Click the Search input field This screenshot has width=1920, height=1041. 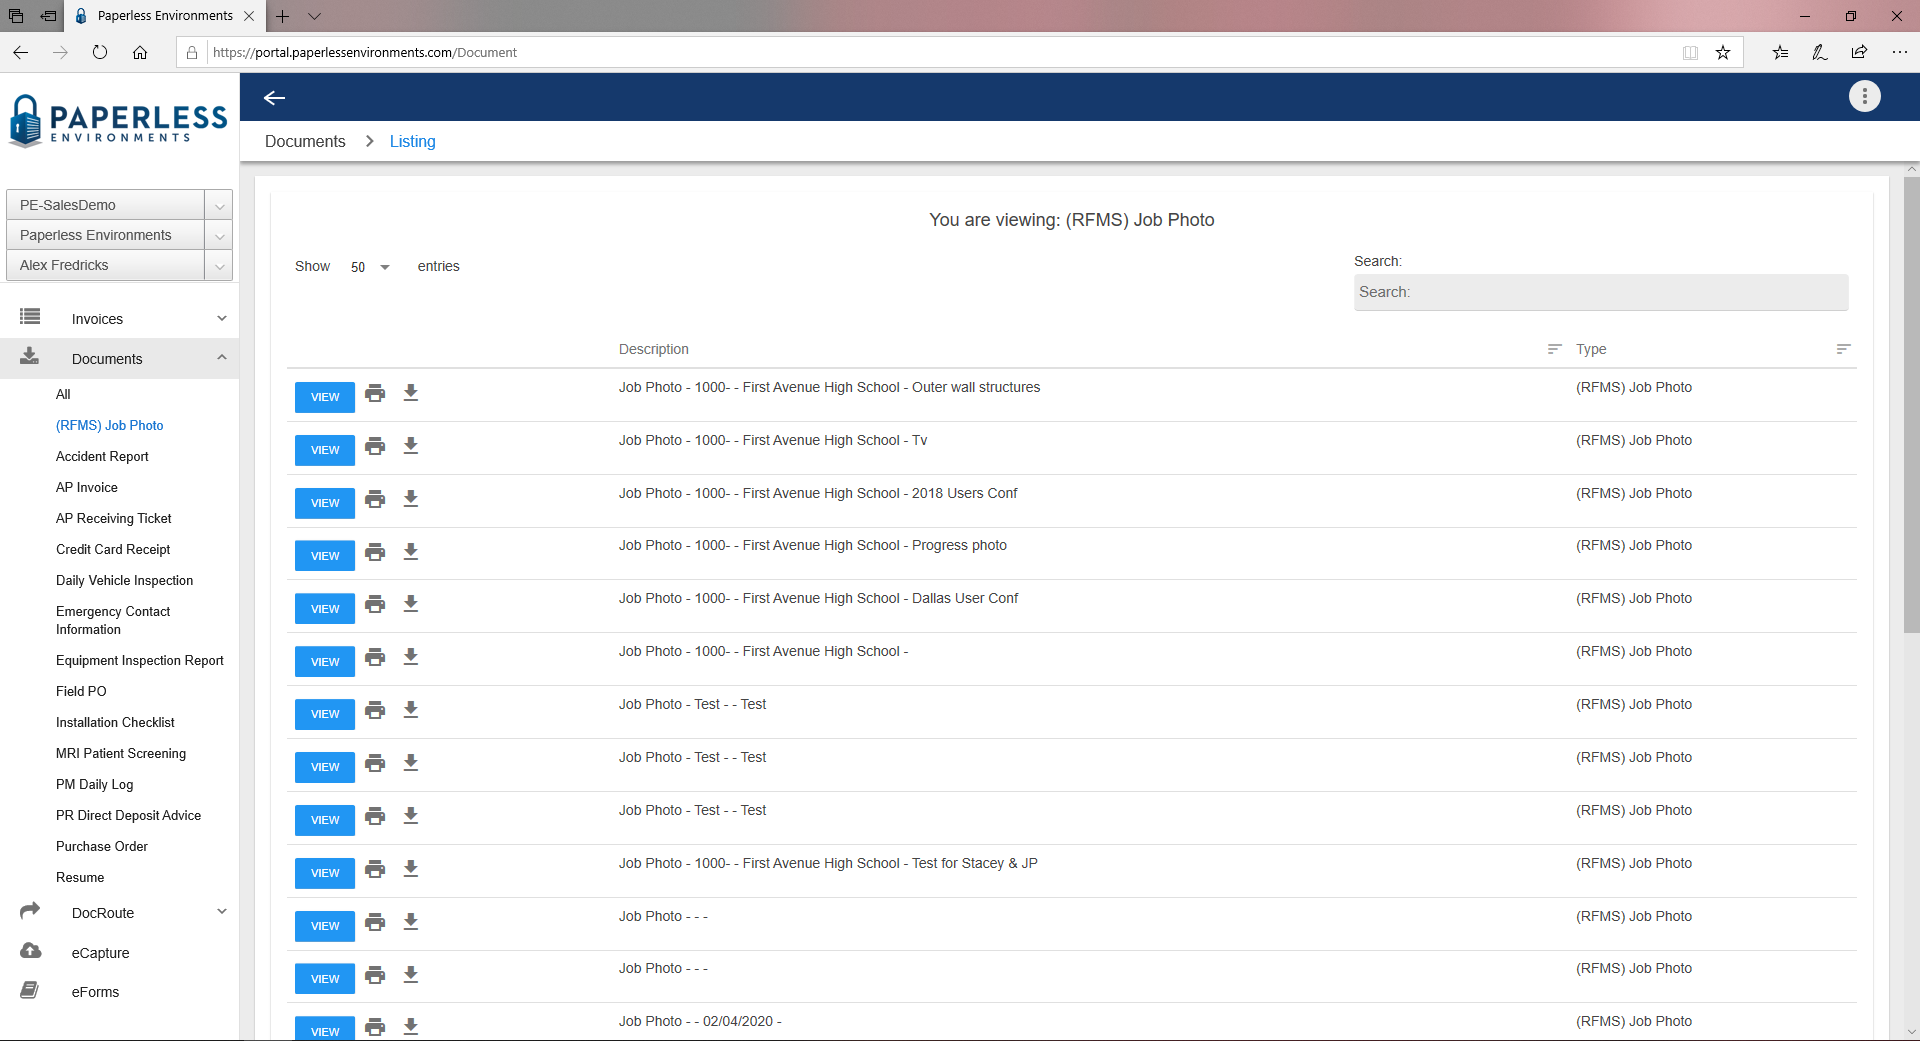tap(1601, 292)
